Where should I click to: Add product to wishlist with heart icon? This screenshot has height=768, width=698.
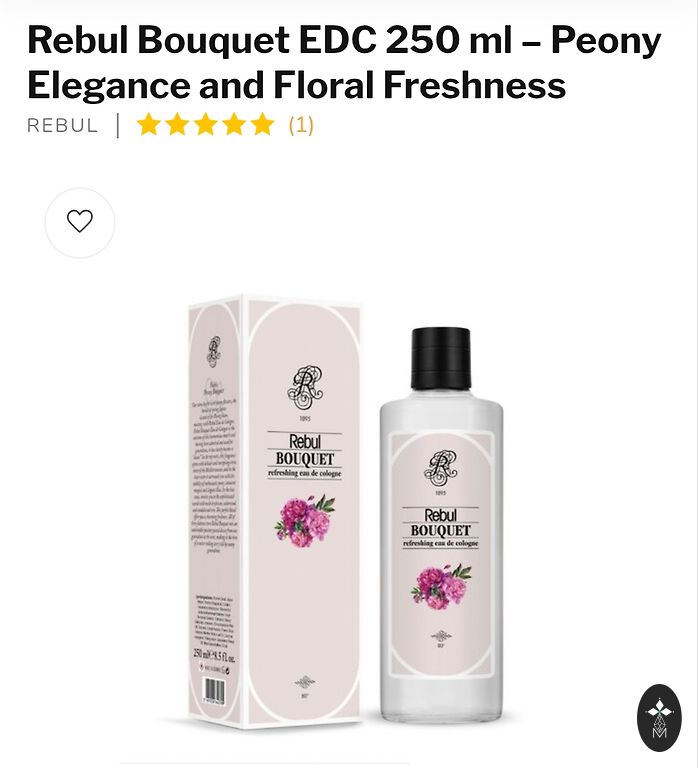point(80,222)
